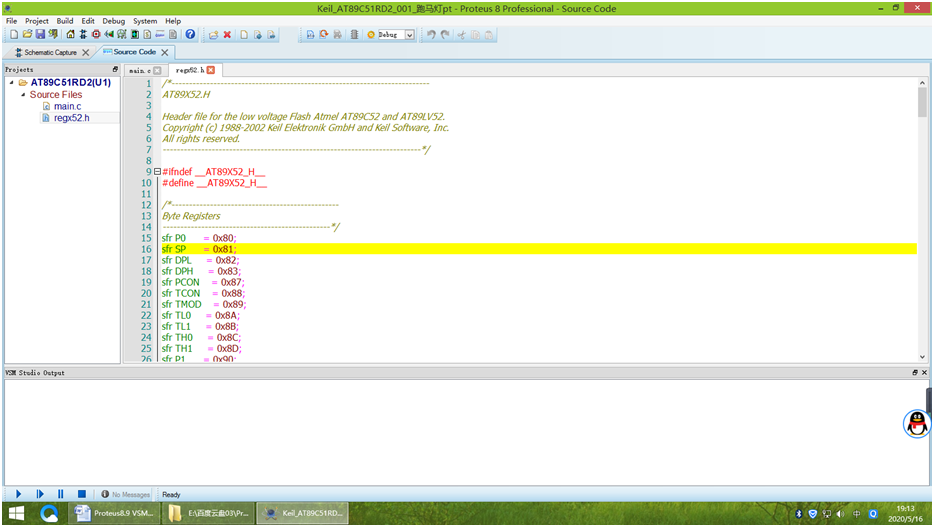Select main.c in the project tree
The width and height of the screenshot is (934, 527).
67,106
